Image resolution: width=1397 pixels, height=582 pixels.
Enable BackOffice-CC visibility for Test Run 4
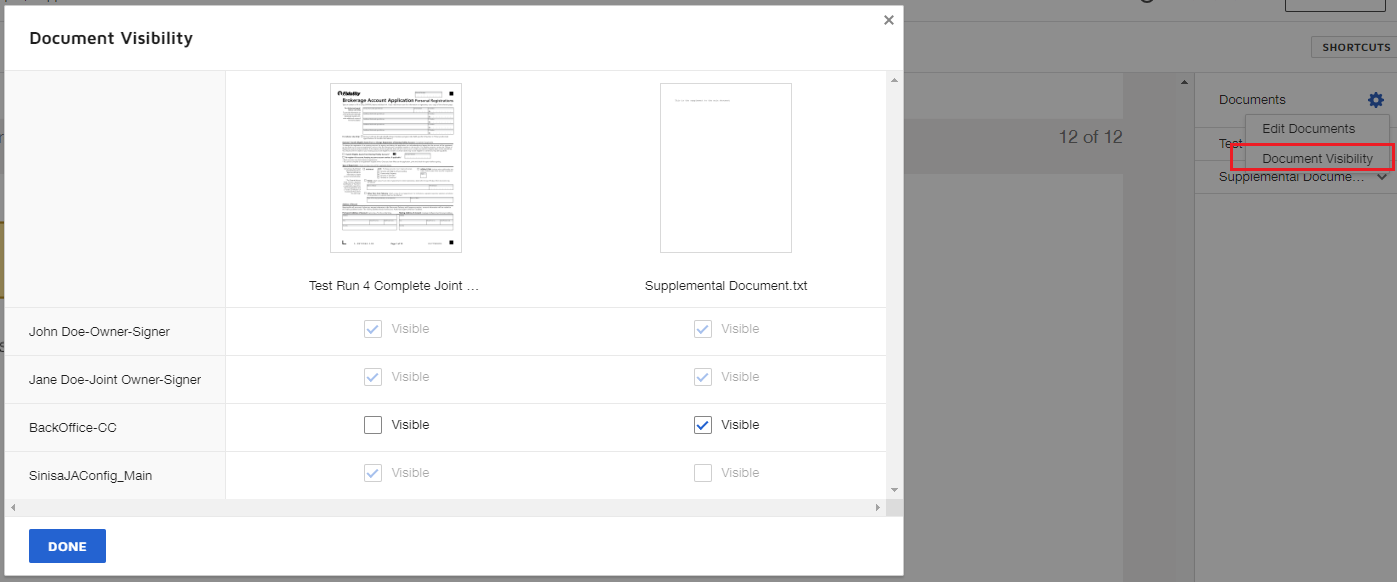point(373,425)
